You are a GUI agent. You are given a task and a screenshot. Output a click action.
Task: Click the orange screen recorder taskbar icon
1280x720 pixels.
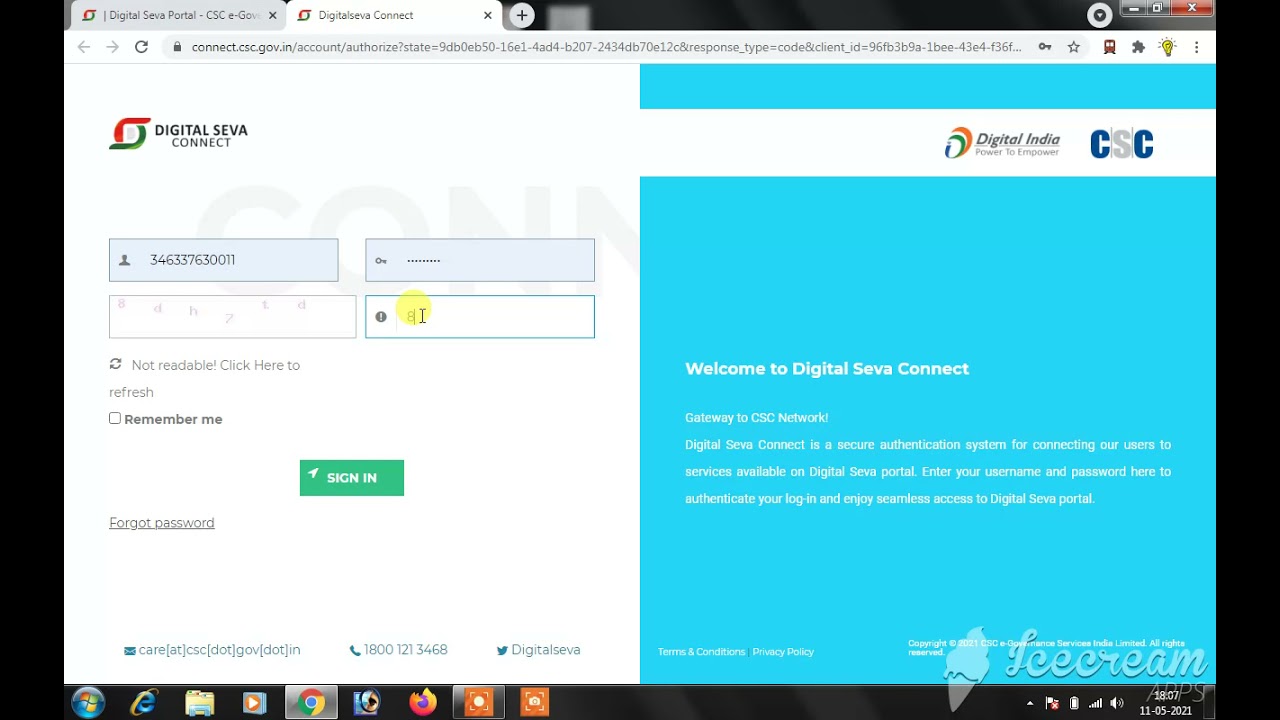pyautogui.click(x=479, y=702)
